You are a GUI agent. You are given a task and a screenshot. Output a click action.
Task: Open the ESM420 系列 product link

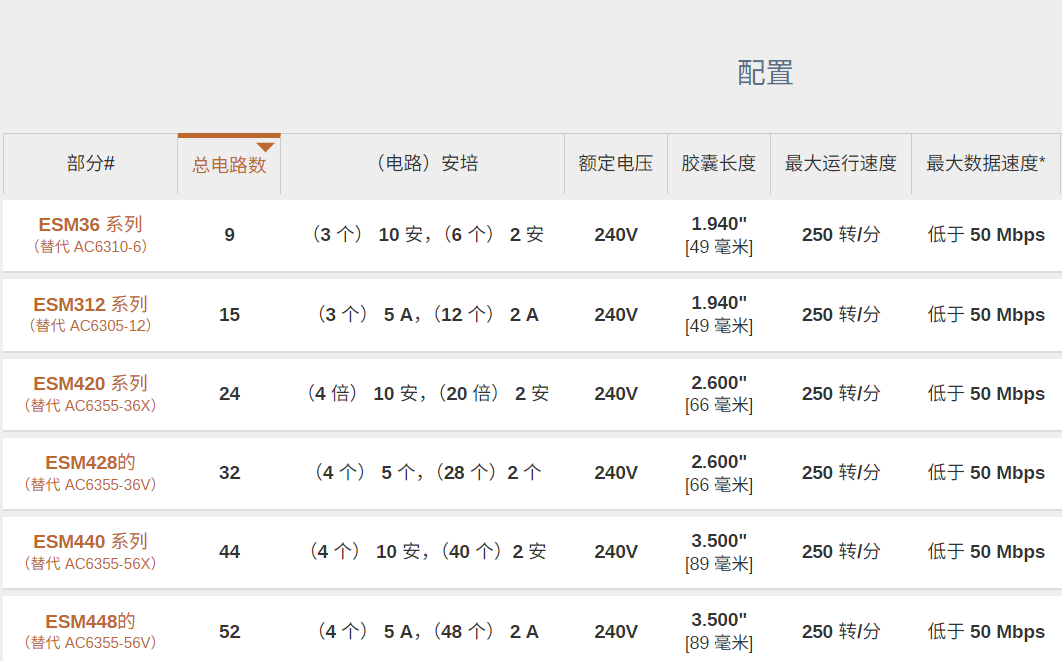pyautogui.click(x=90, y=383)
